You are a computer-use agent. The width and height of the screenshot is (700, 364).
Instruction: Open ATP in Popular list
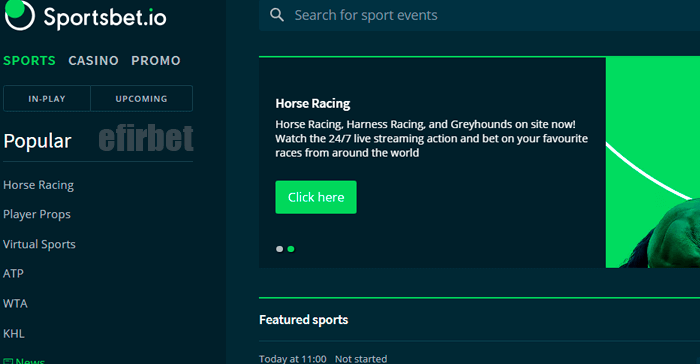tap(13, 273)
